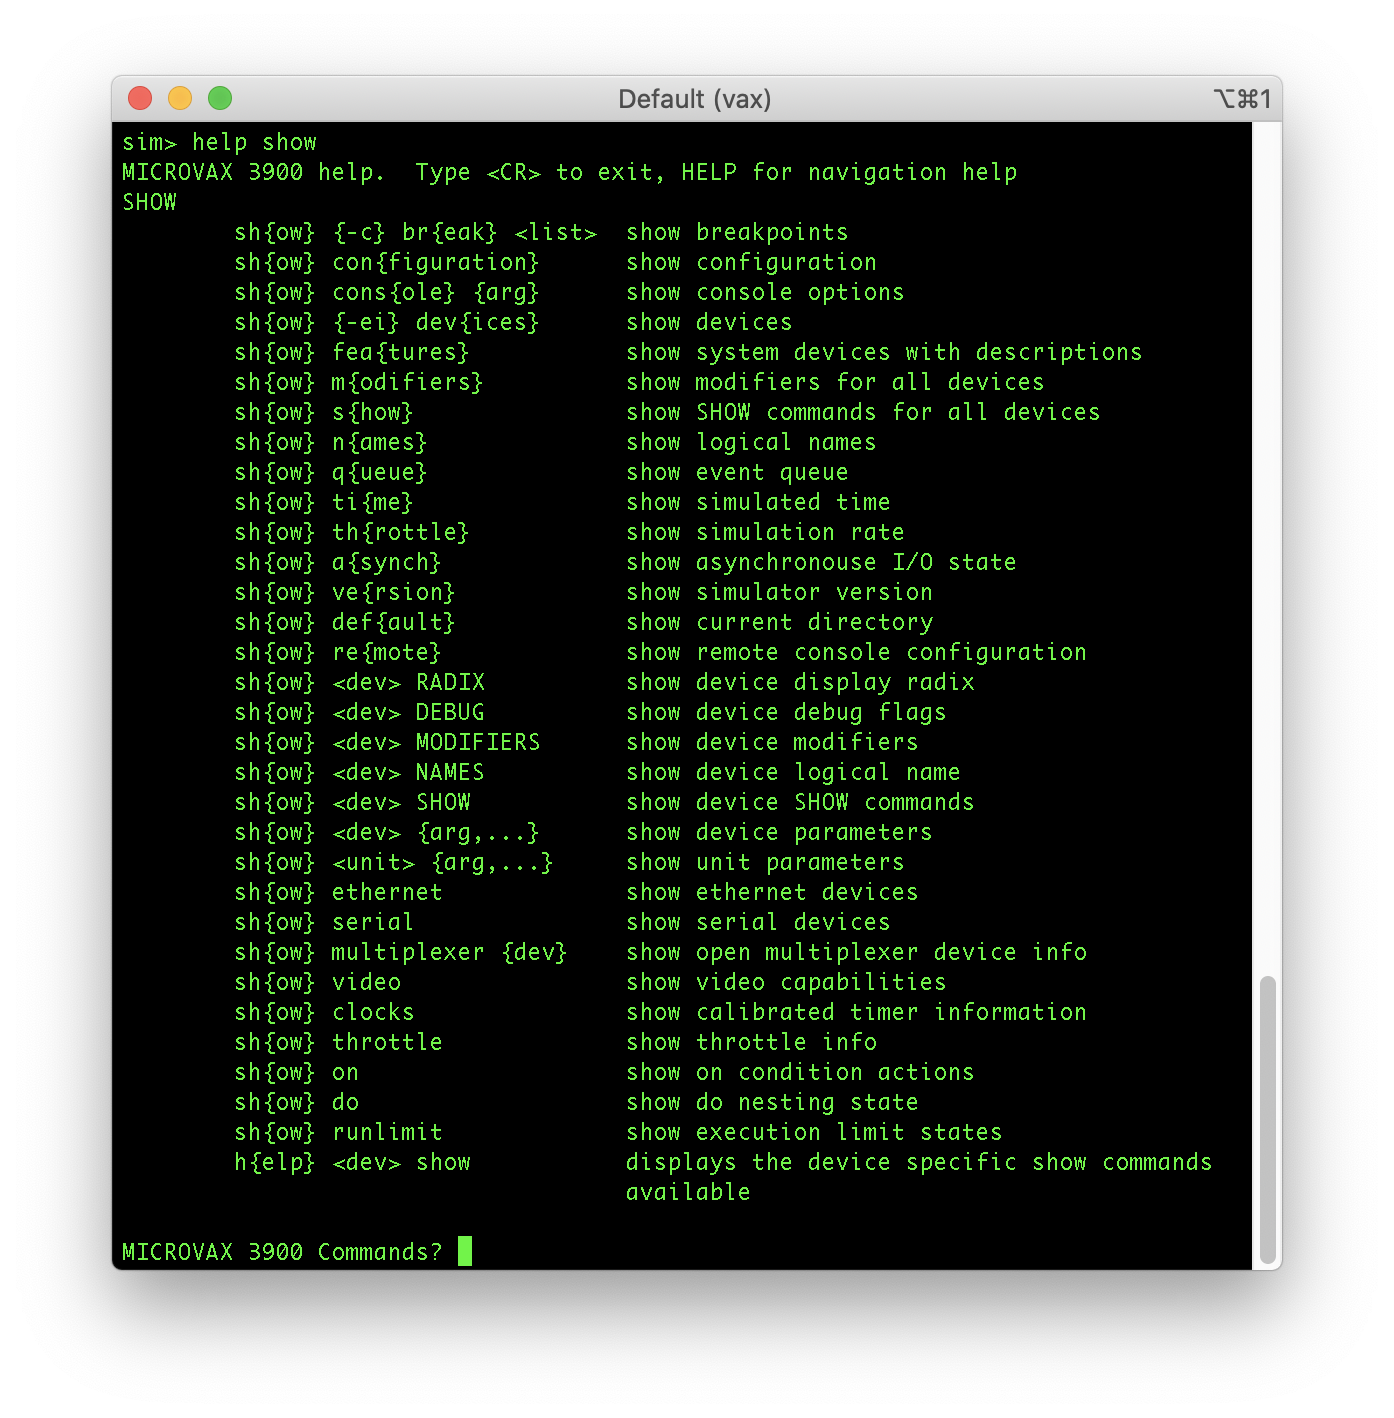
Task: Click the green block cursor at the prompt
Action: point(465,1251)
